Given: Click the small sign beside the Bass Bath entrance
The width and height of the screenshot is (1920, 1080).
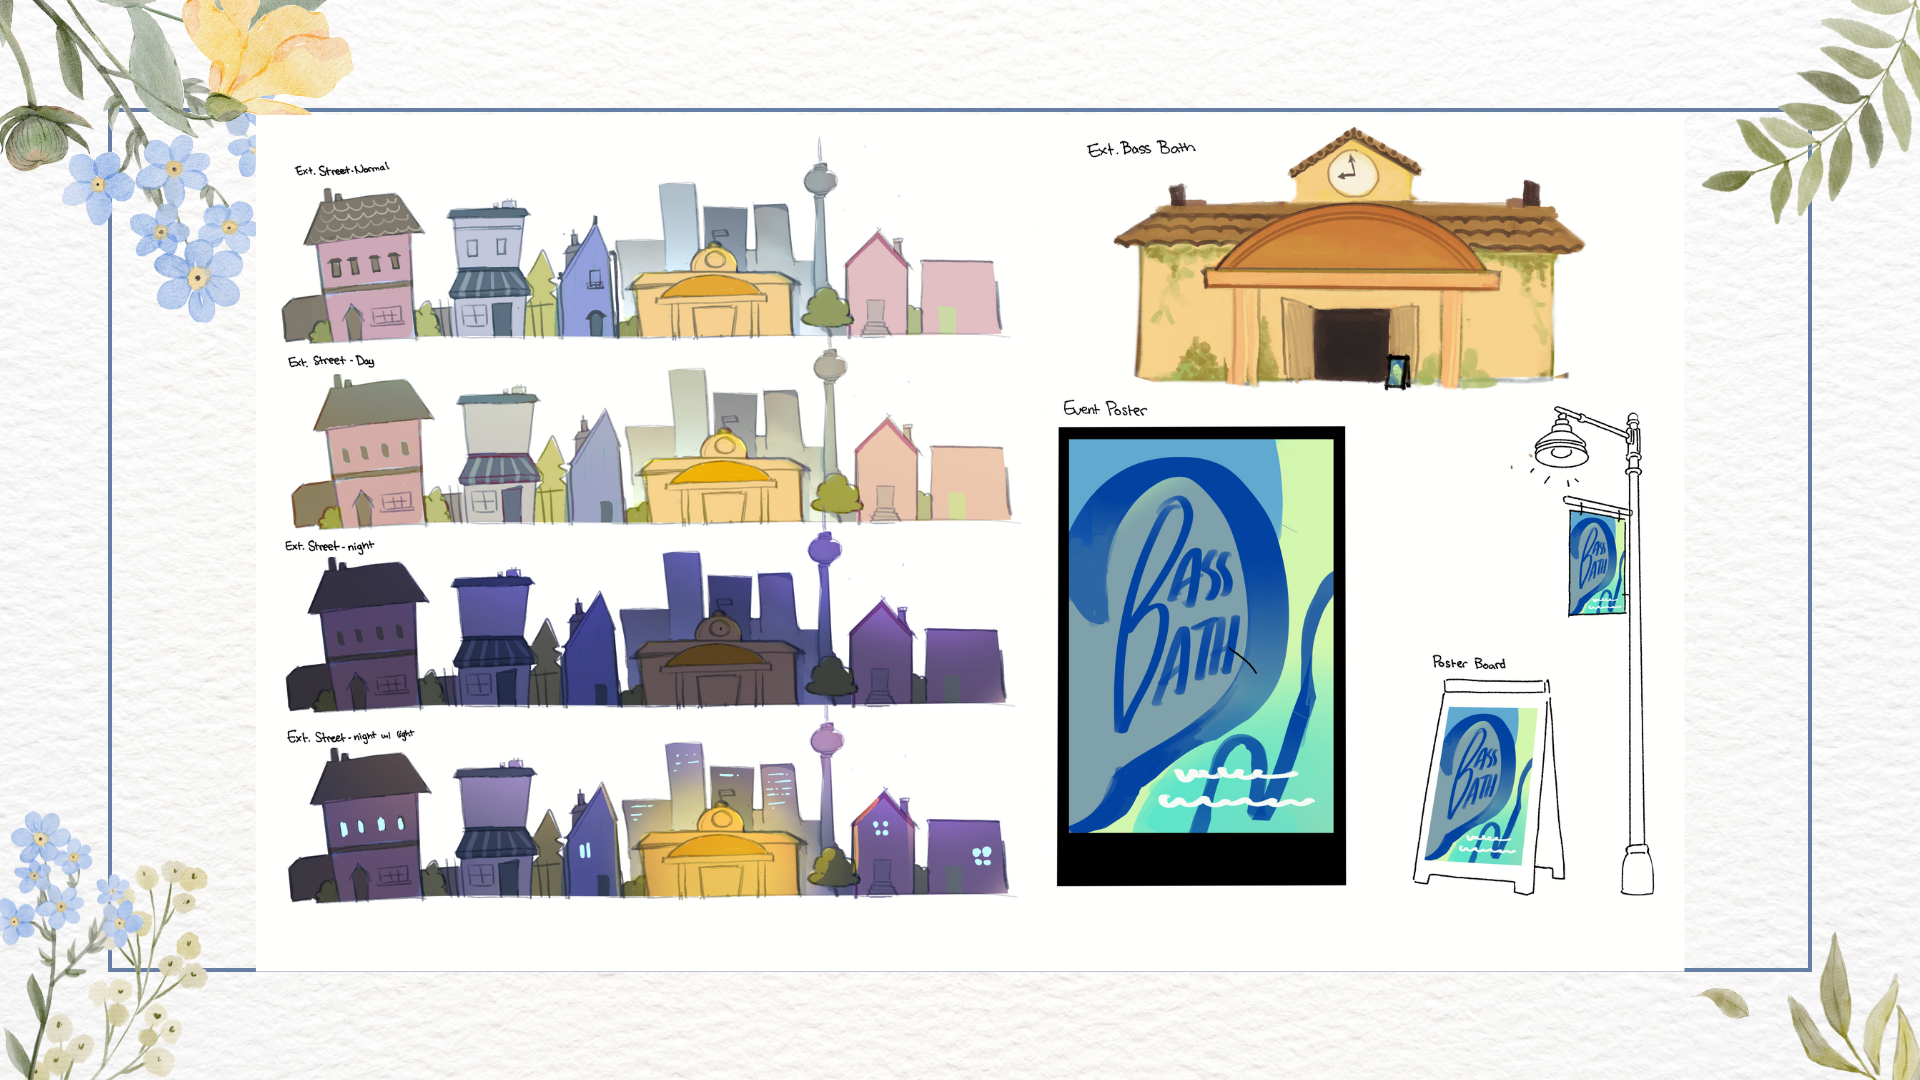Looking at the screenshot, I should 1397,371.
